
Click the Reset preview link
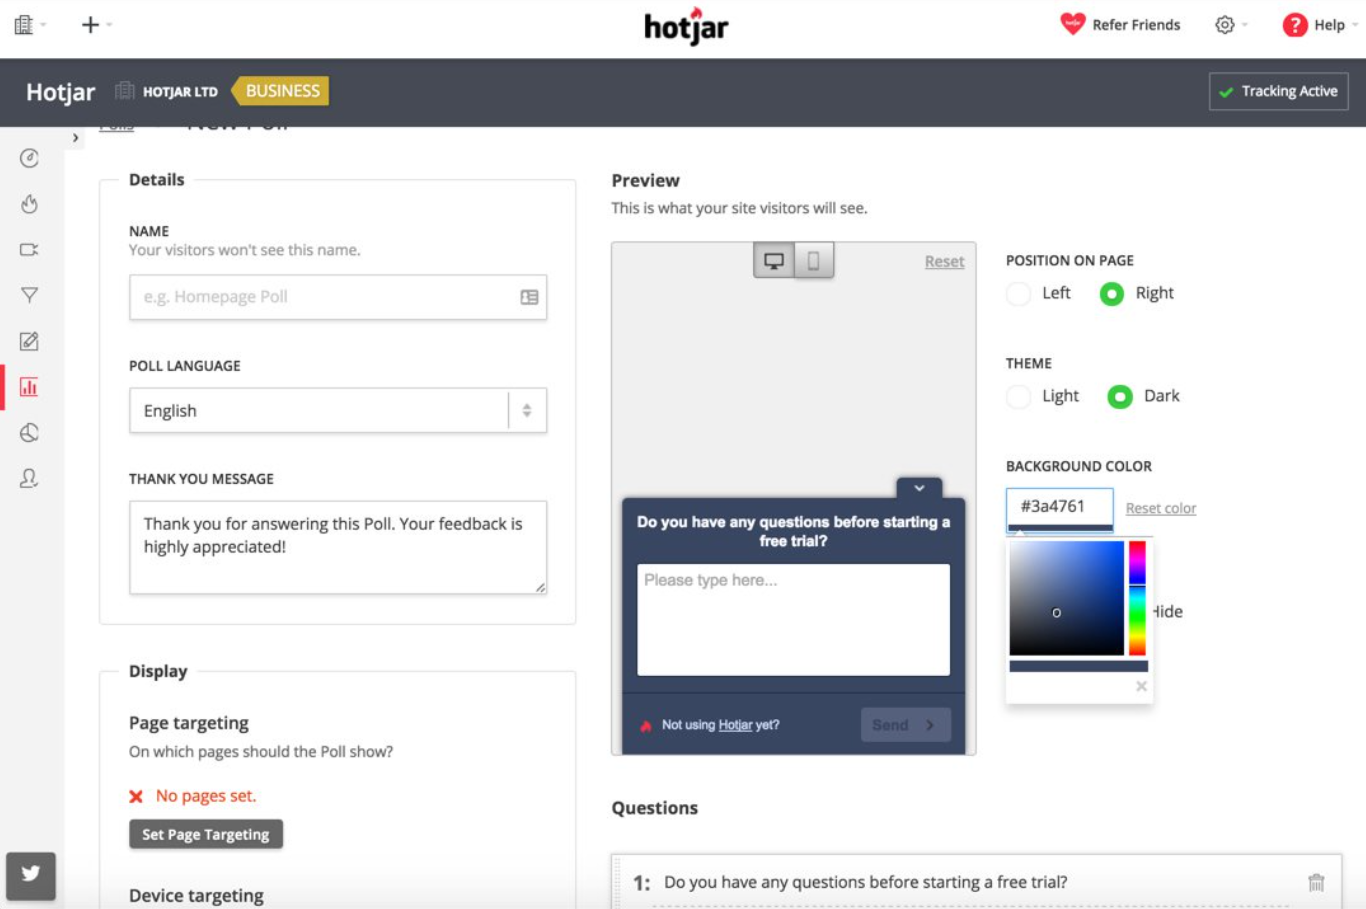[x=944, y=262]
